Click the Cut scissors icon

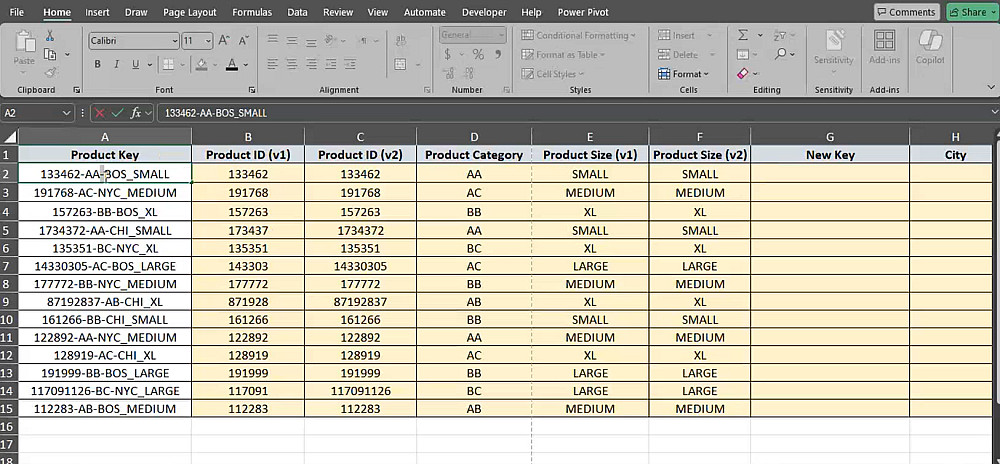[49, 36]
